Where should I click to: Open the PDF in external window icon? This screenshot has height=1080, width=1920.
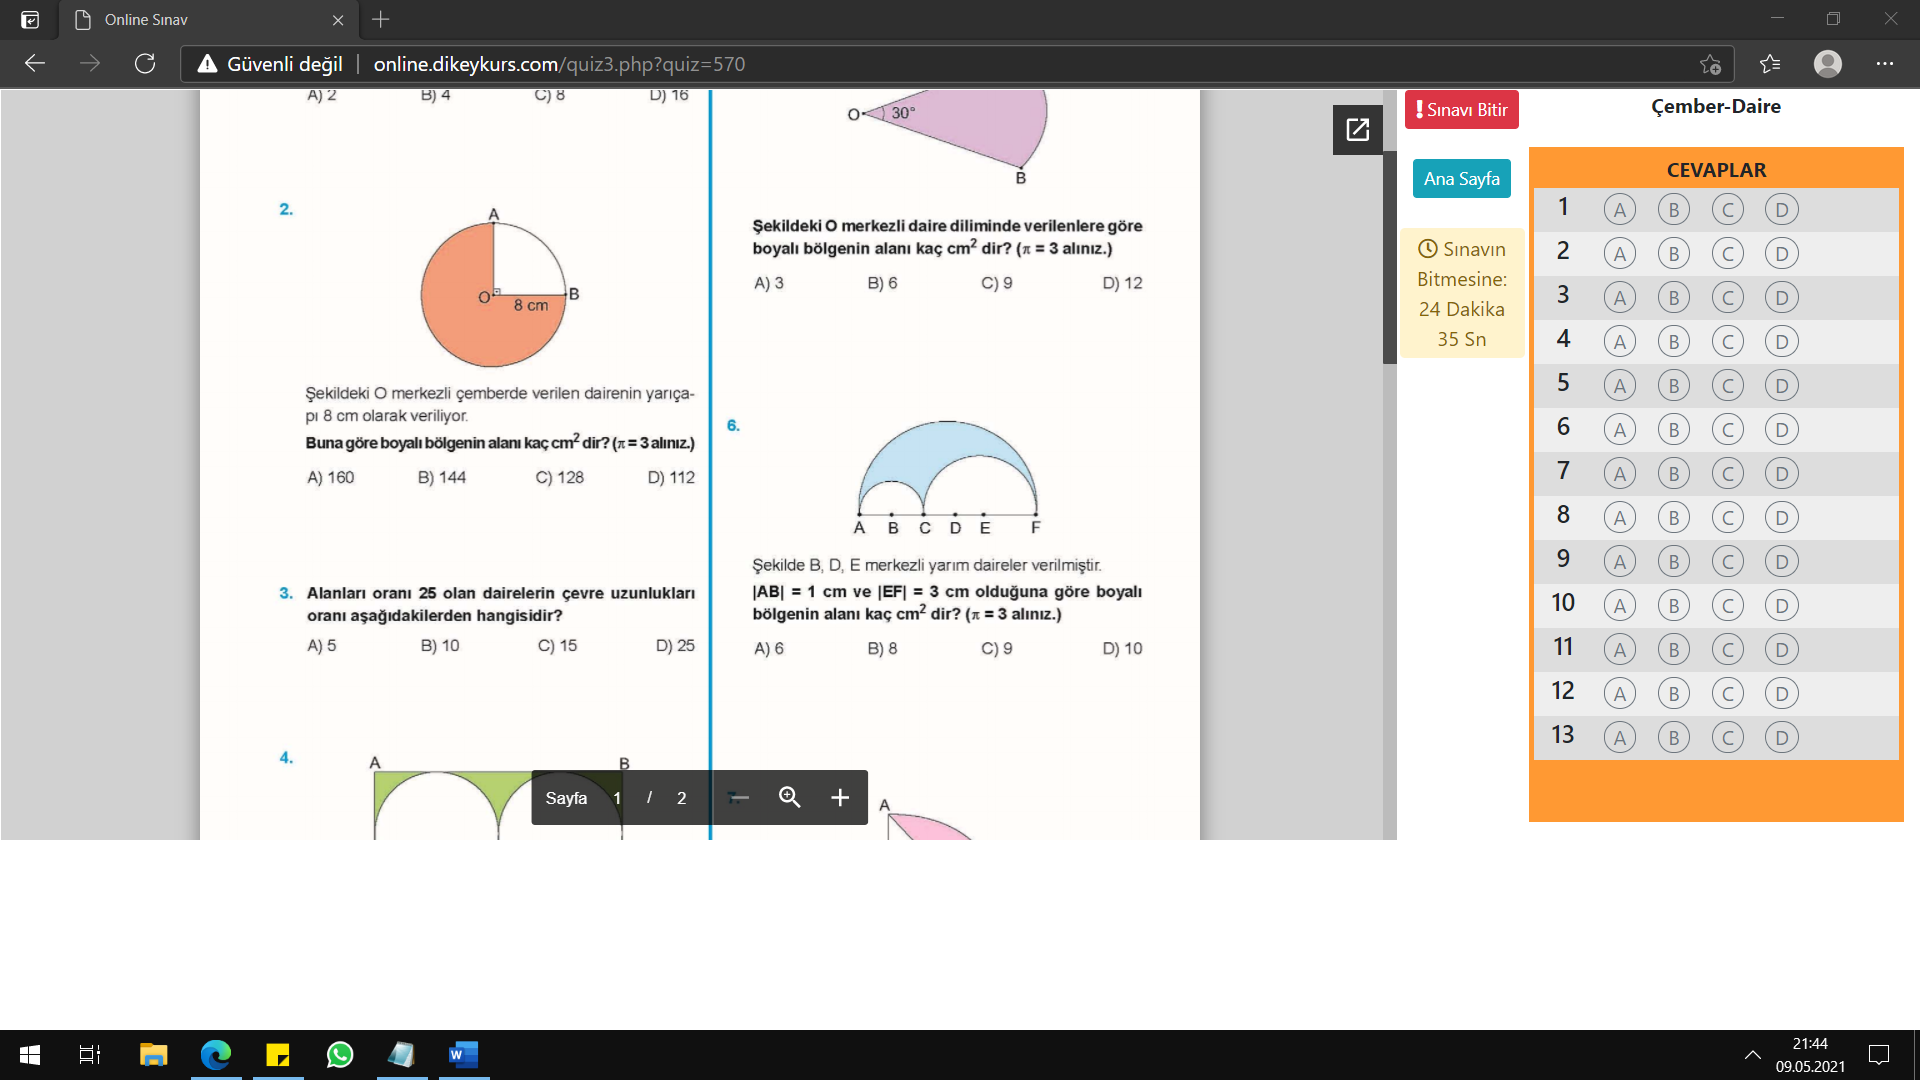[1357, 130]
